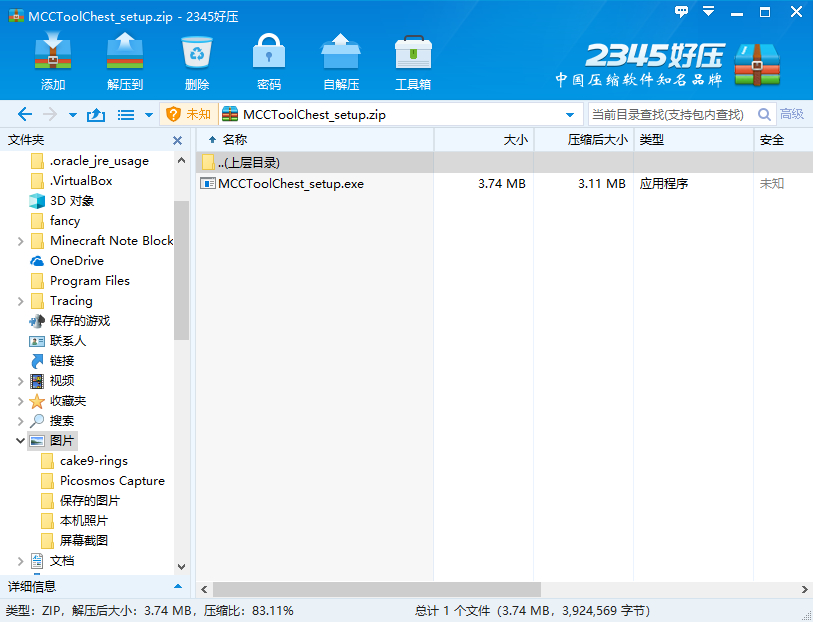Click the OneDrive cloud icon
The height and width of the screenshot is (622, 813).
pyautogui.click(x=37, y=261)
